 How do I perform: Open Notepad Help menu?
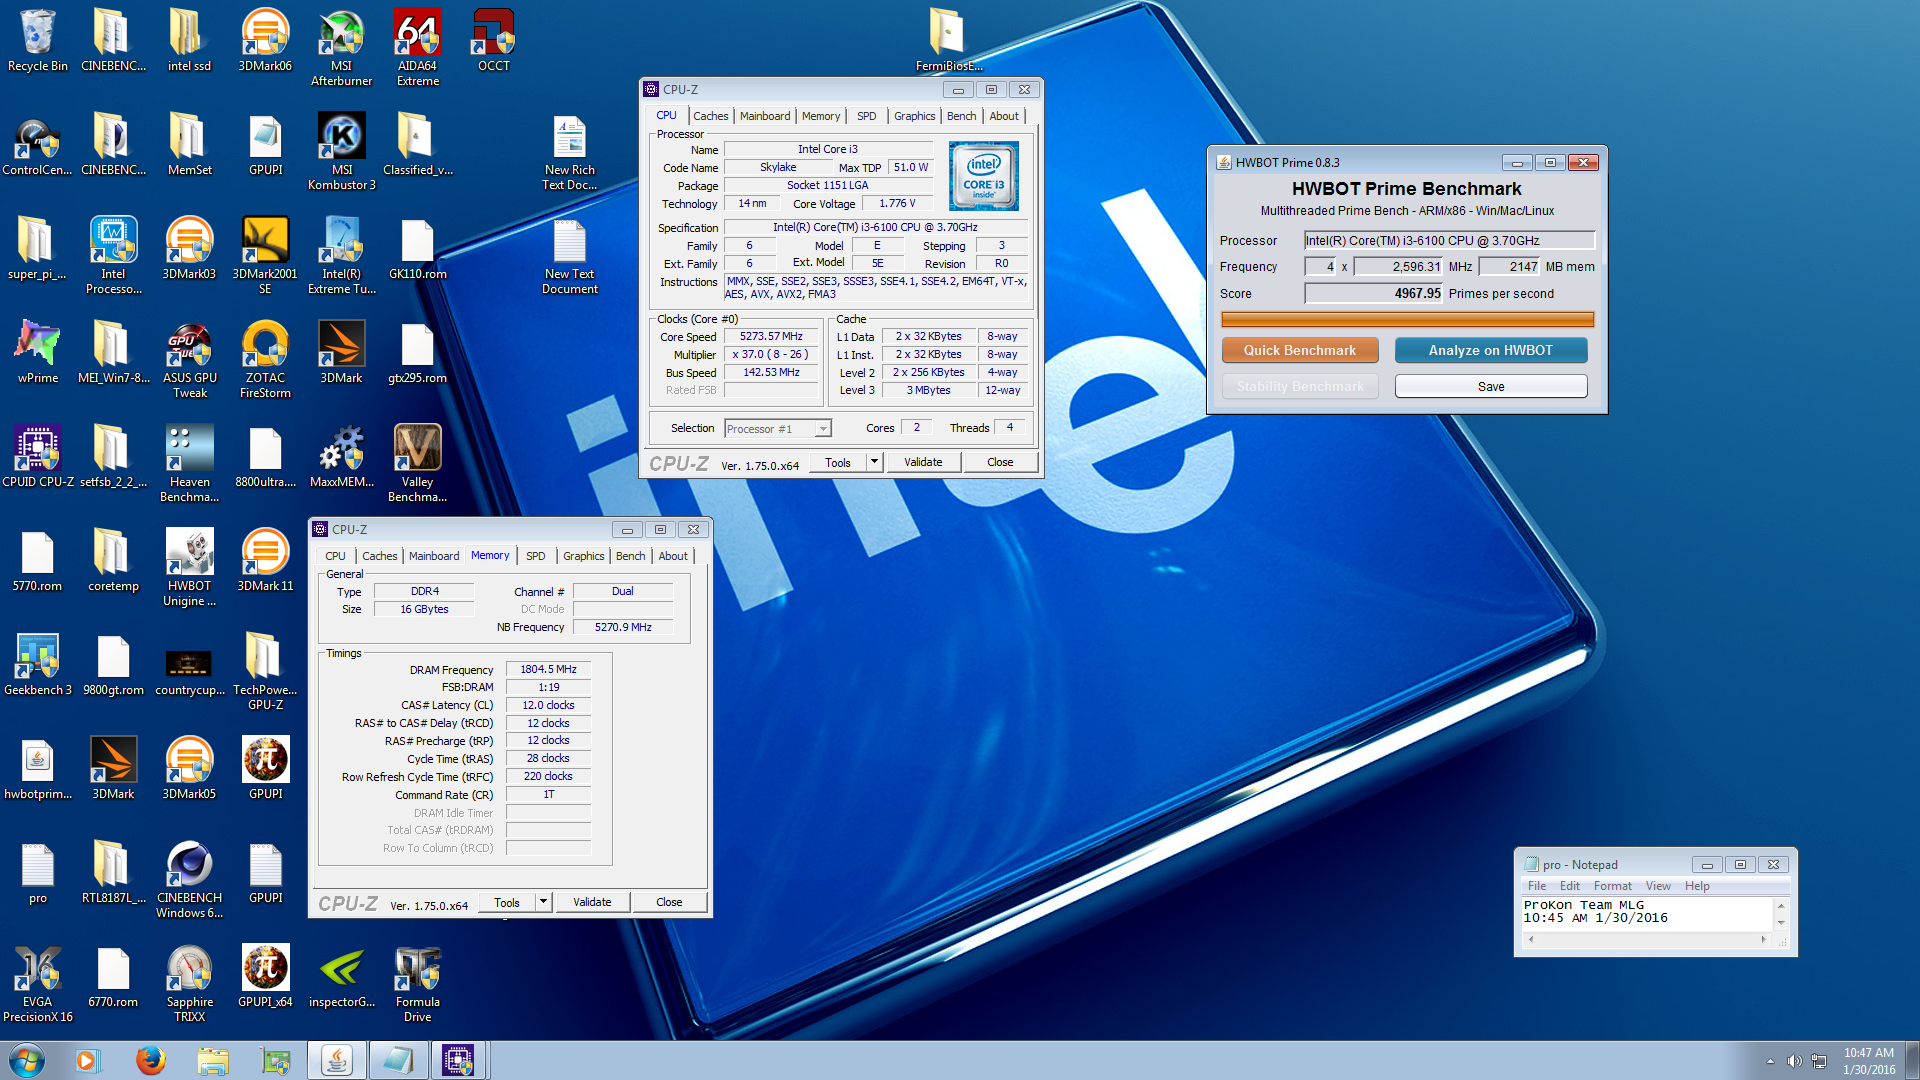pos(1697,886)
